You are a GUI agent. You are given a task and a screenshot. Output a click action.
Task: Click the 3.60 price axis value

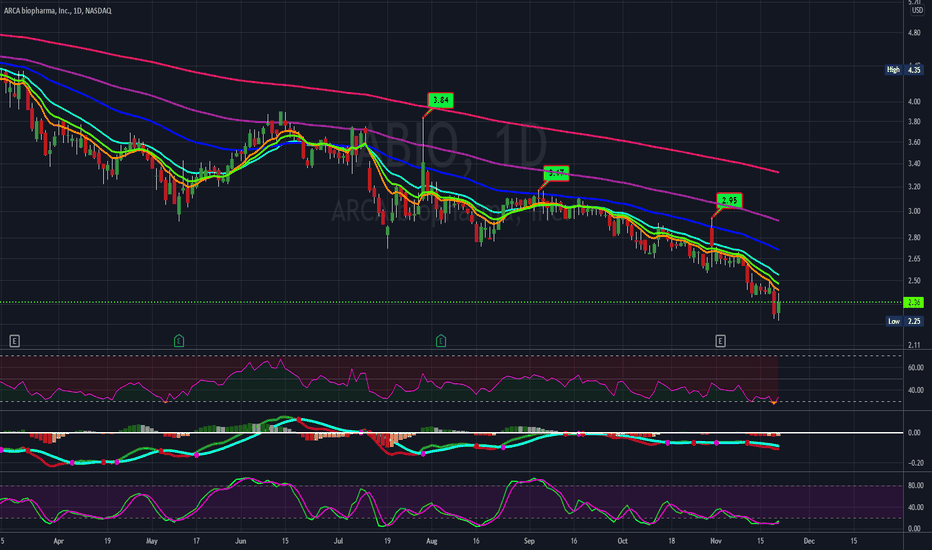(914, 142)
